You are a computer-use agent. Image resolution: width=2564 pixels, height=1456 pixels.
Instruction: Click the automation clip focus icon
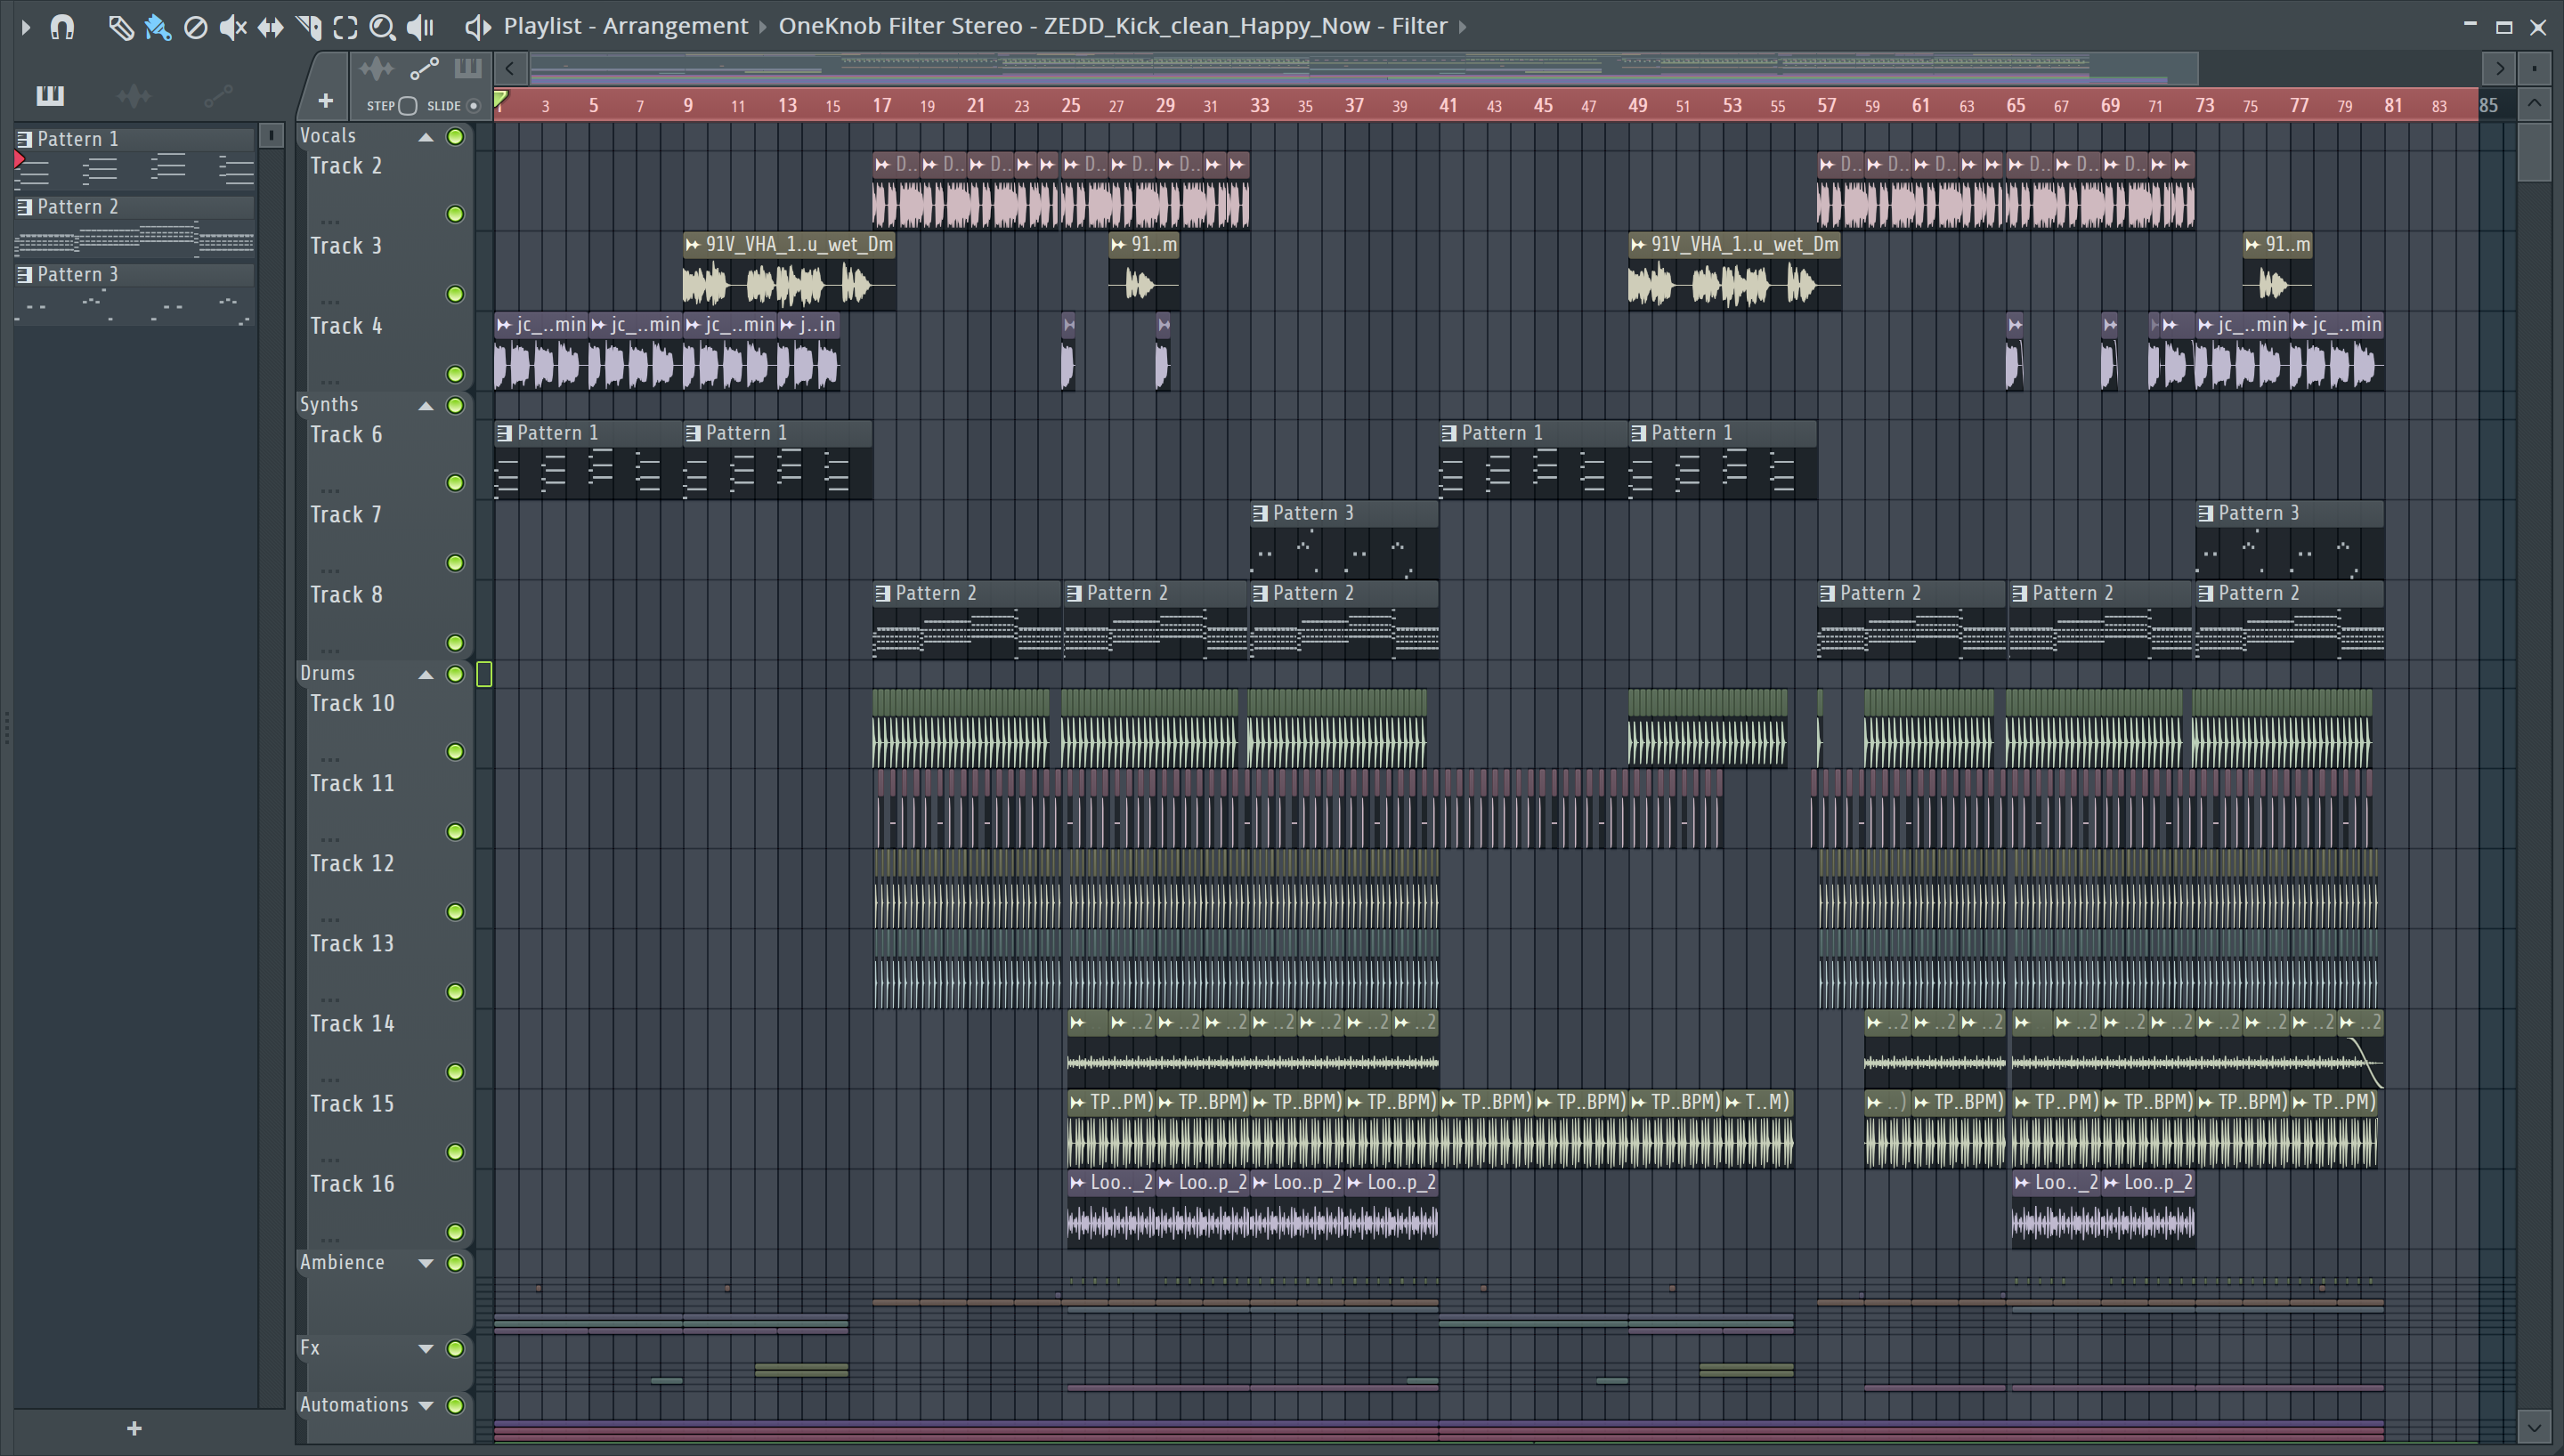424,69
